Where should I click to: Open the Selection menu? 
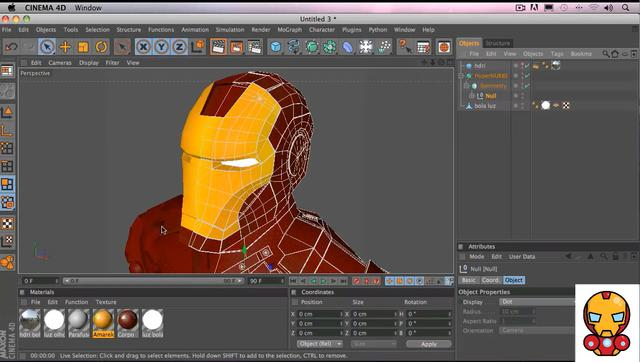point(98,30)
